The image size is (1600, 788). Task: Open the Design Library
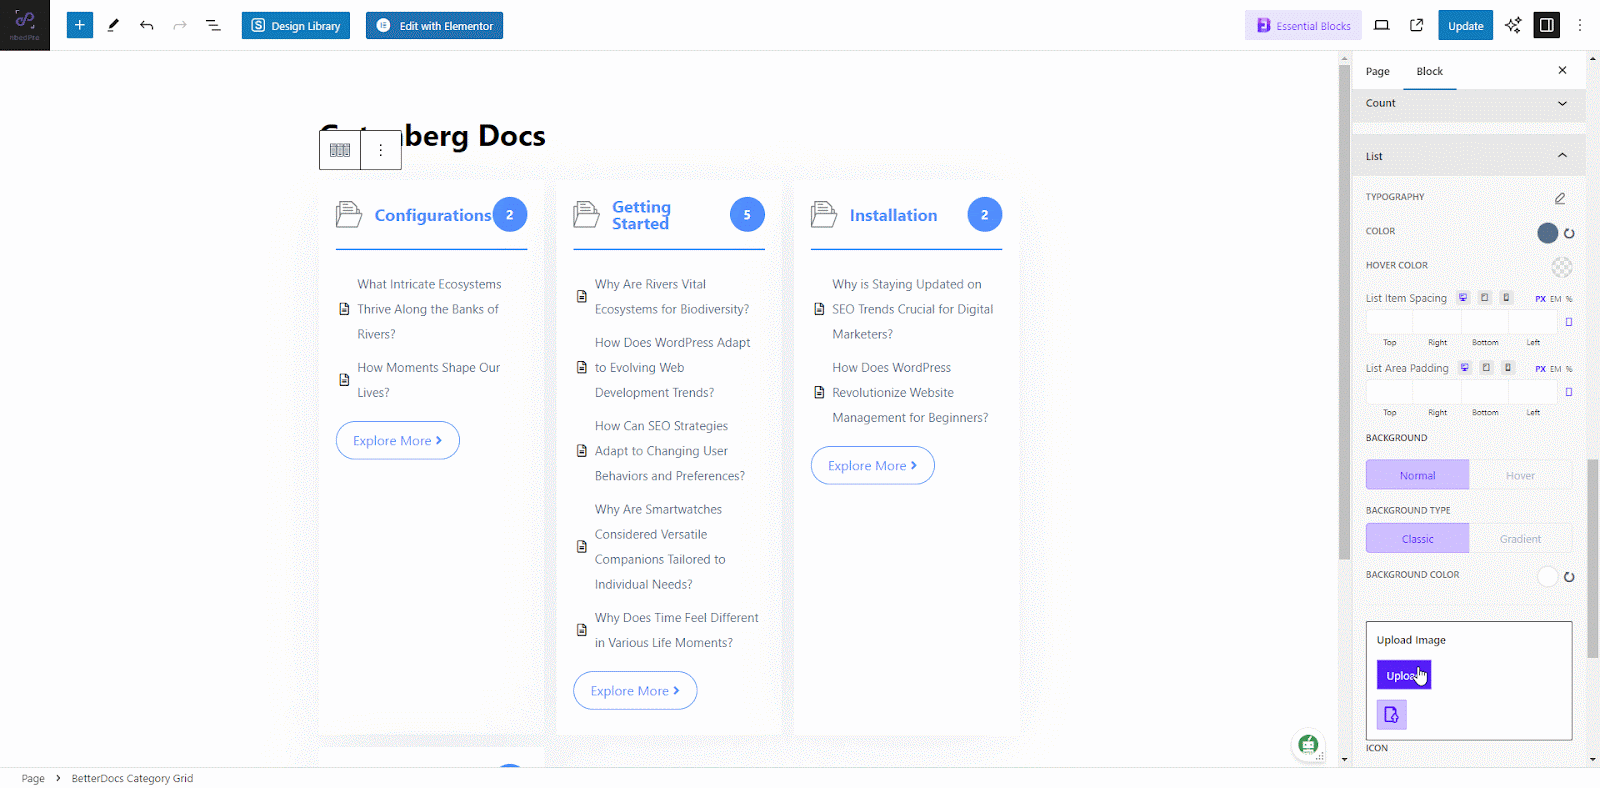[296, 26]
